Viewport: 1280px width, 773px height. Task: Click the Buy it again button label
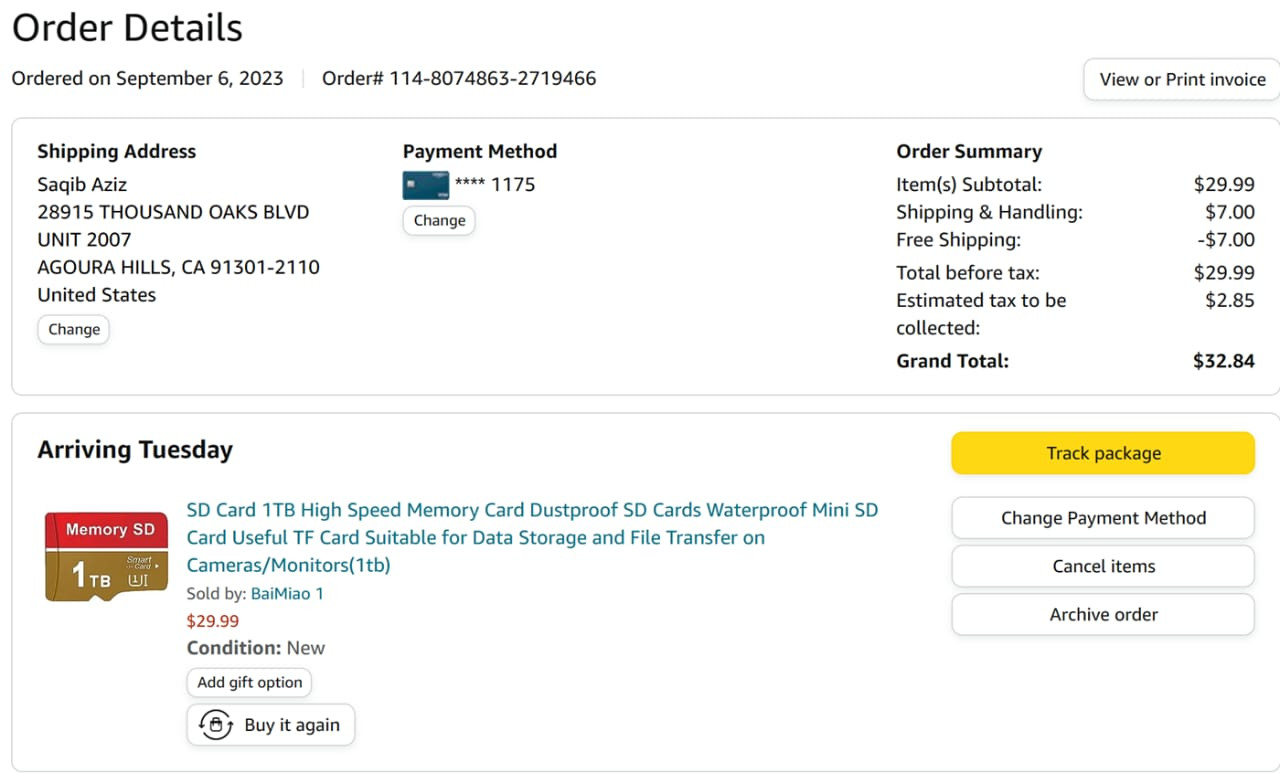click(x=292, y=725)
